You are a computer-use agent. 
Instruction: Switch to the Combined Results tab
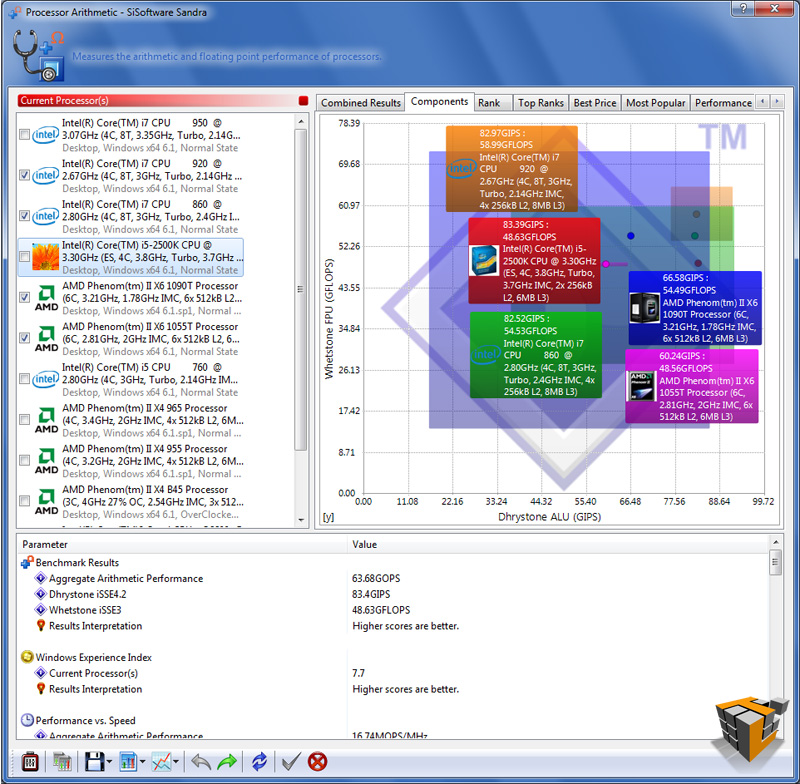(361, 103)
